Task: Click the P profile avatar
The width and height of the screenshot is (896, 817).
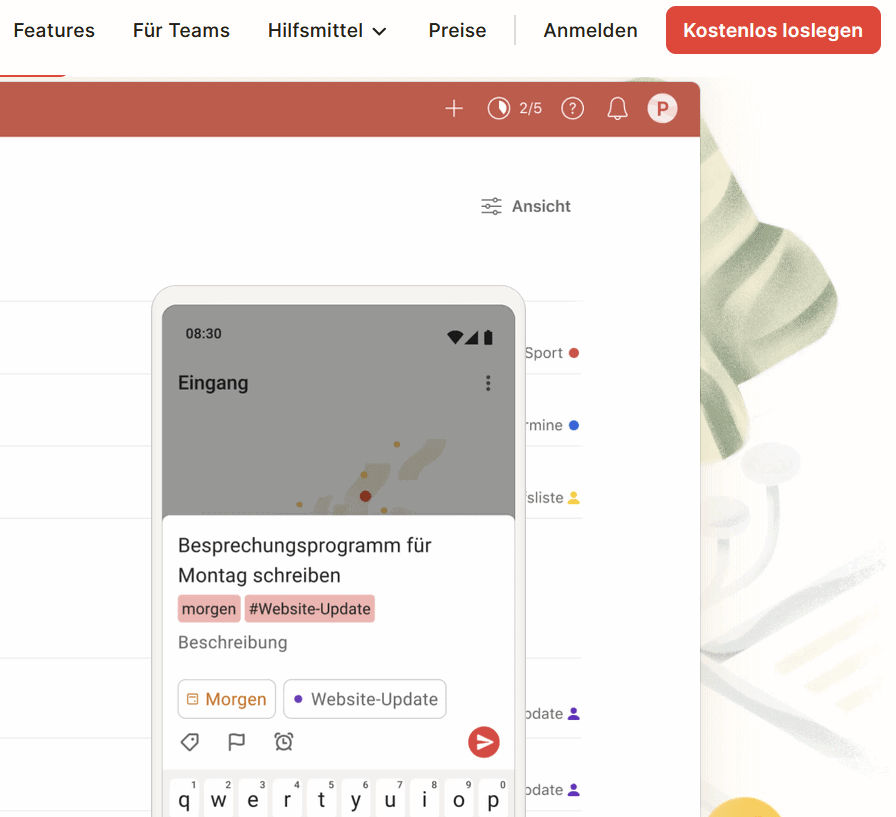Action: pos(662,108)
